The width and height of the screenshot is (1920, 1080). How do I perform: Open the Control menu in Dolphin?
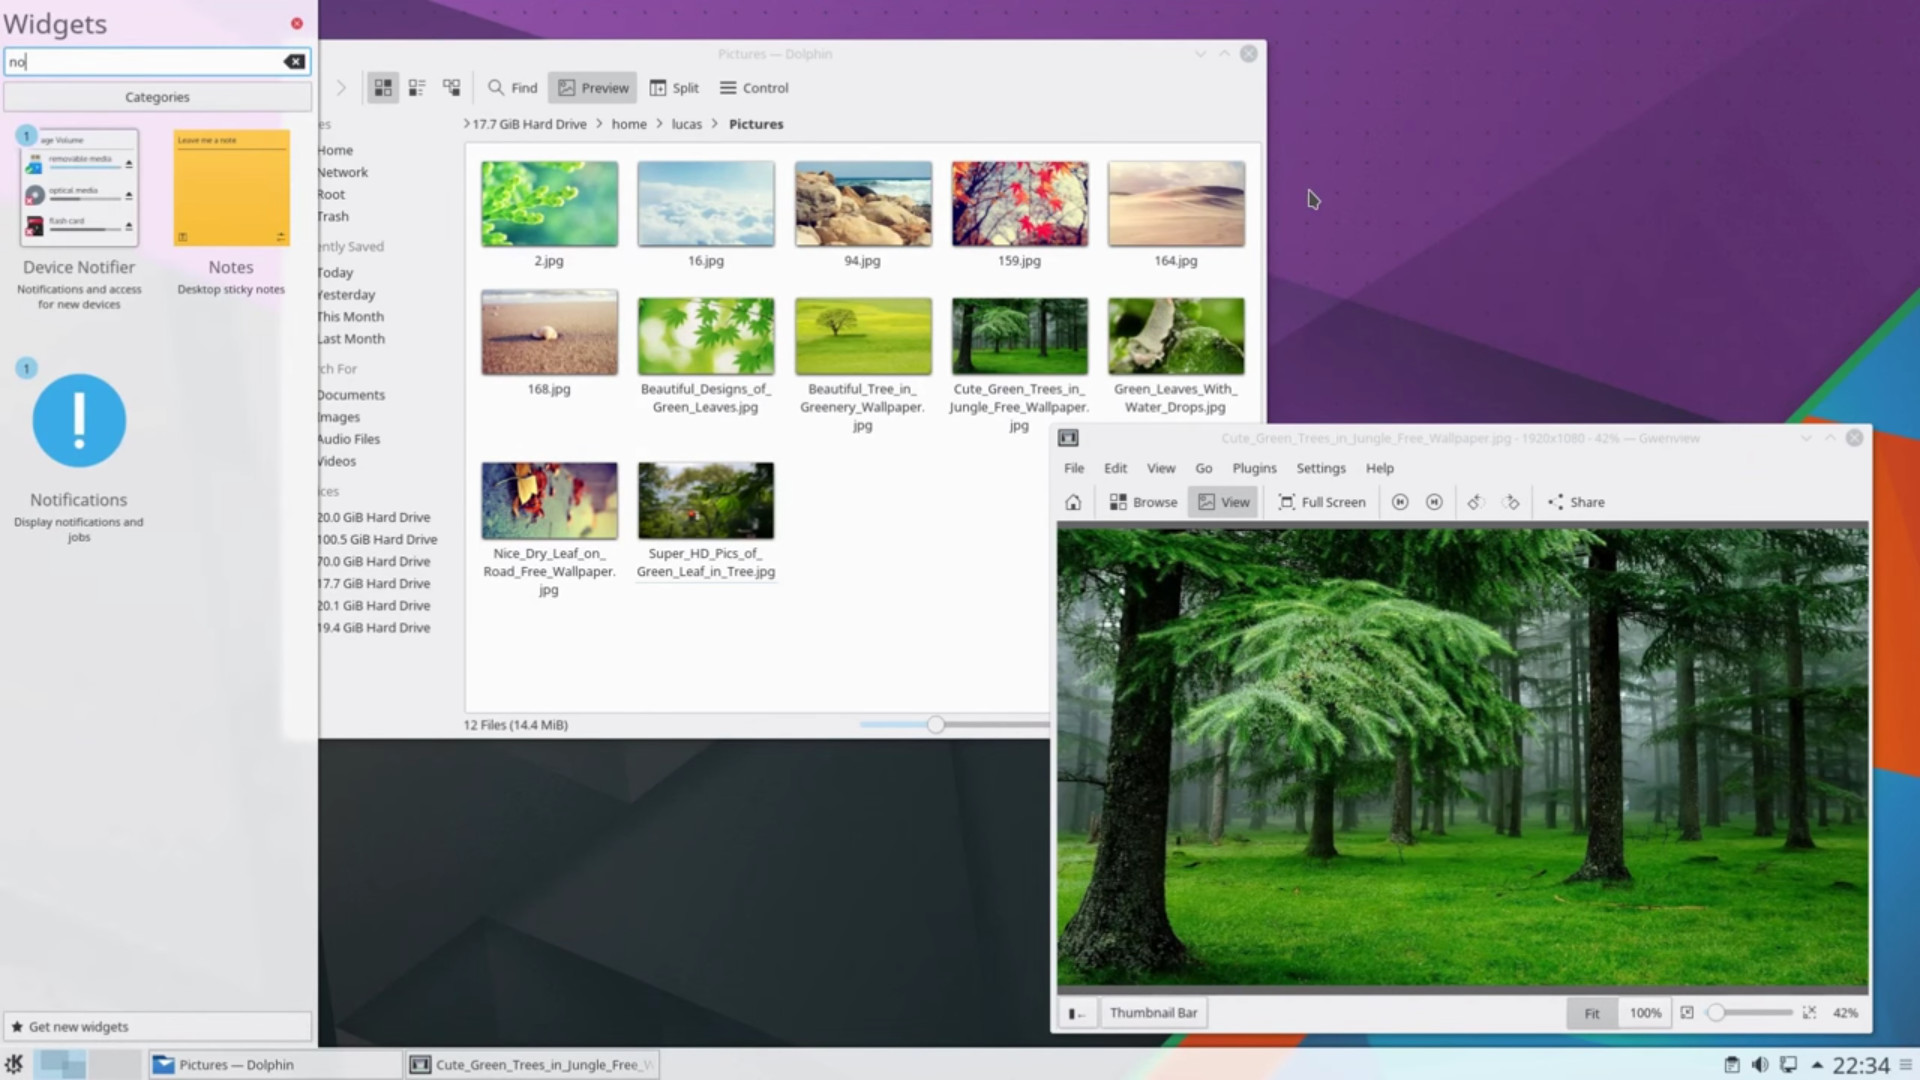pyautogui.click(x=754, y=88)
